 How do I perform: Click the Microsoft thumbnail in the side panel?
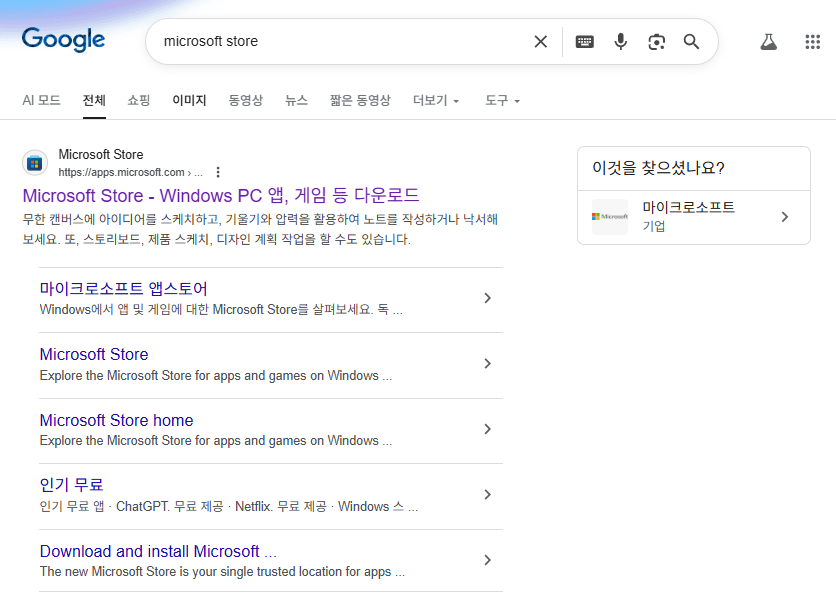point(609,215)
